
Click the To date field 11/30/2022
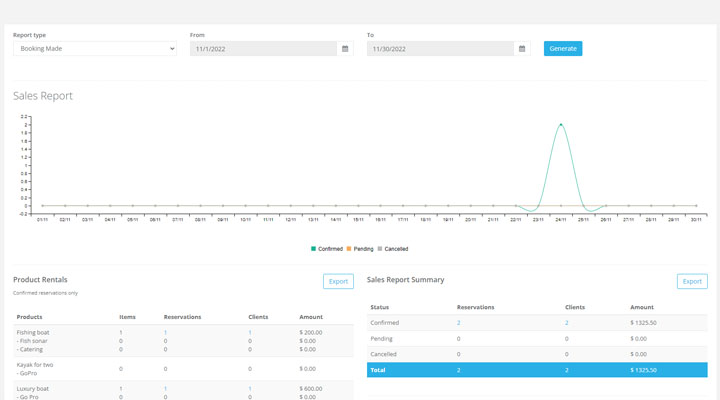(x=440, y=49)
